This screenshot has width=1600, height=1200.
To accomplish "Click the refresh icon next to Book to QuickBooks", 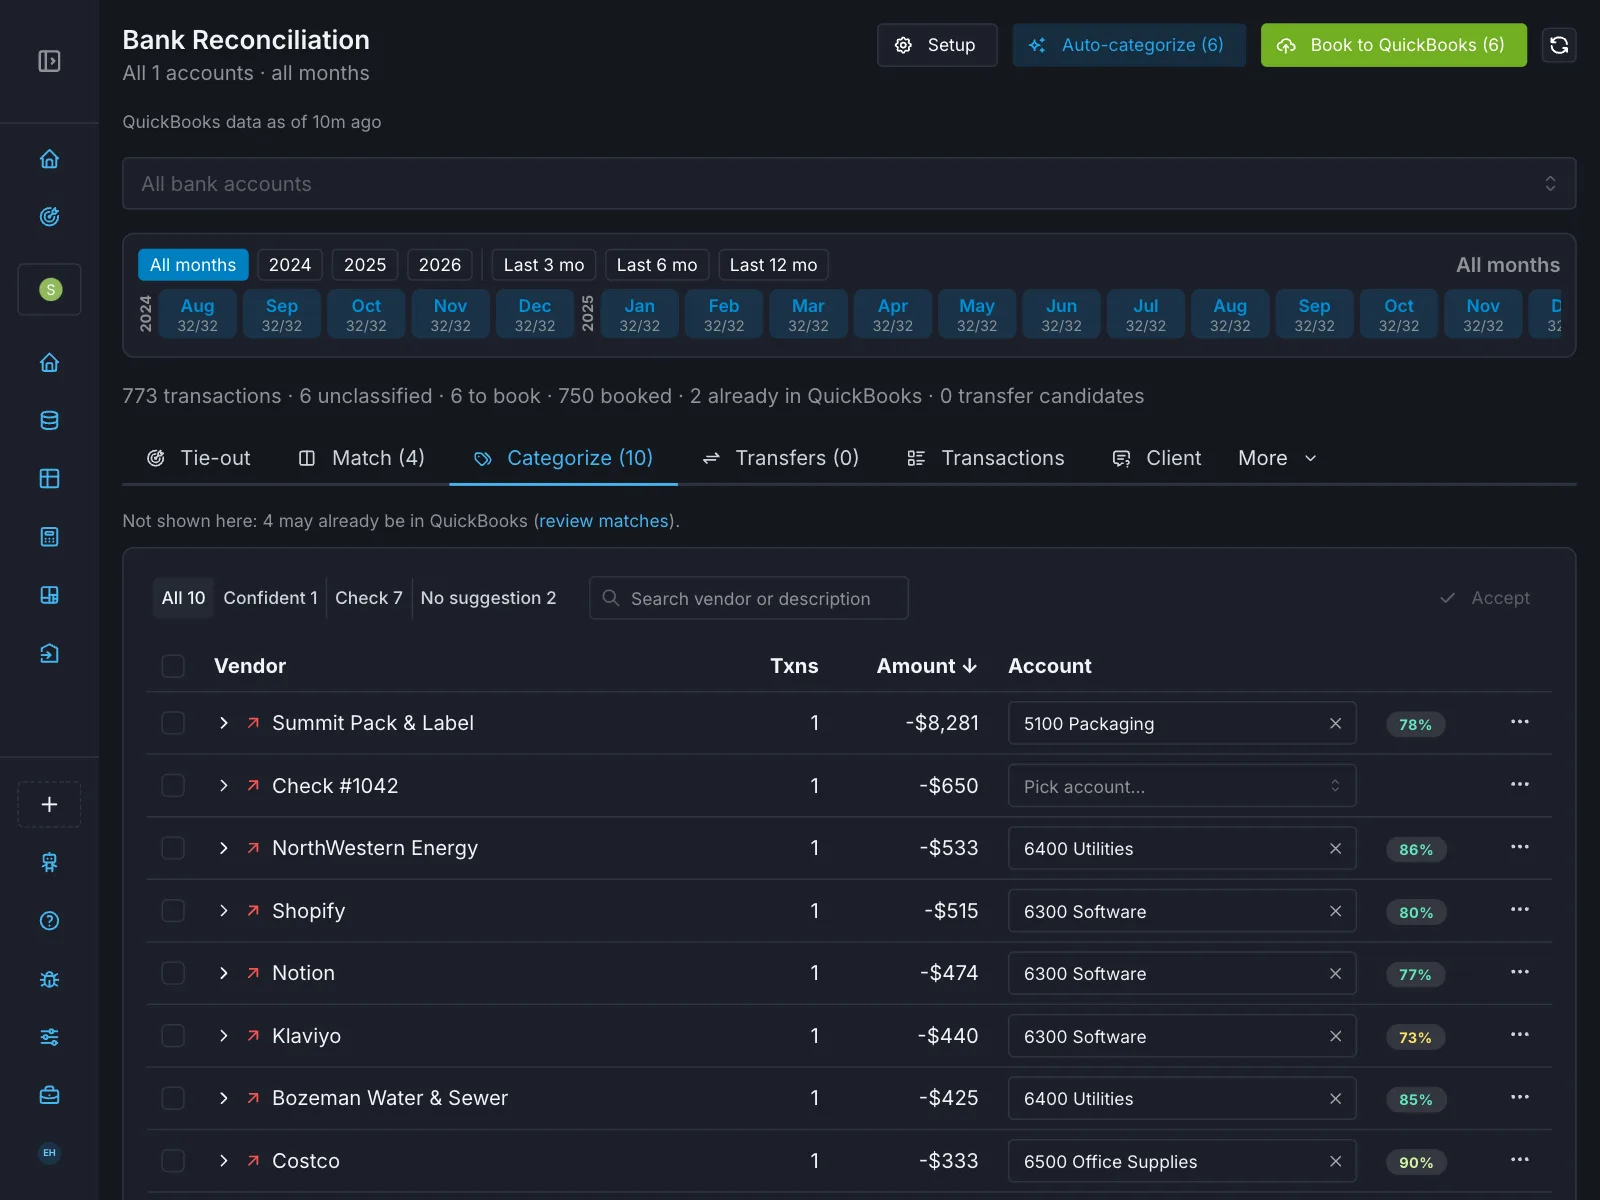I will click(1558, 45).
